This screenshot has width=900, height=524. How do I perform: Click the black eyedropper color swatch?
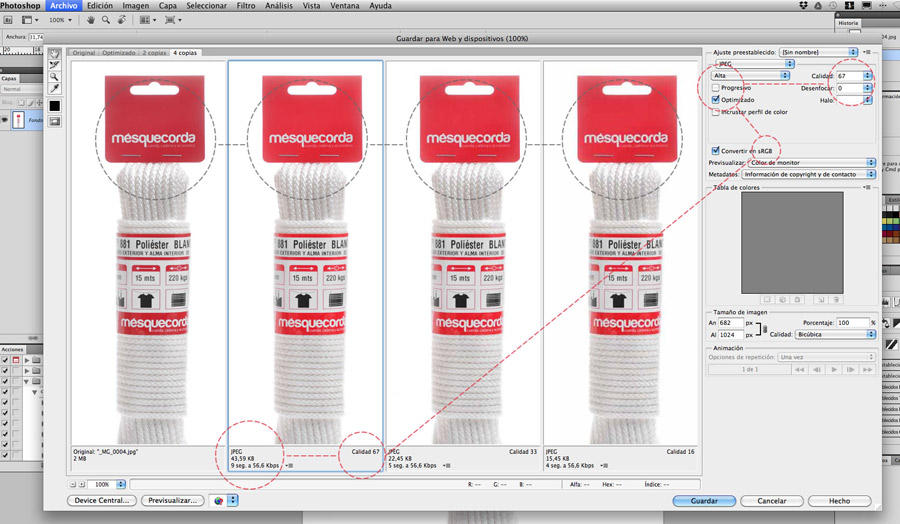(55, 105)
